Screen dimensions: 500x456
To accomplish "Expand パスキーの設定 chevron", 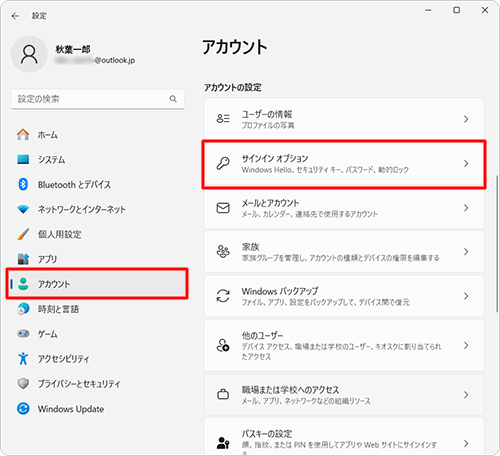I will tap(466, 443).
